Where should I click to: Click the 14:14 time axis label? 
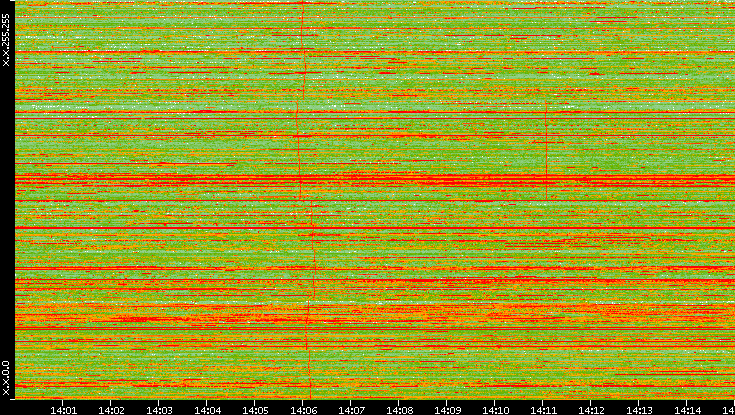(687, 410)
